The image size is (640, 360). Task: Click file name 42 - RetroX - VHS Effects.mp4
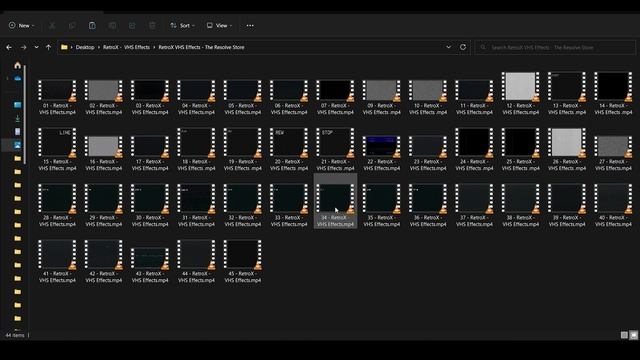[104, 277]
